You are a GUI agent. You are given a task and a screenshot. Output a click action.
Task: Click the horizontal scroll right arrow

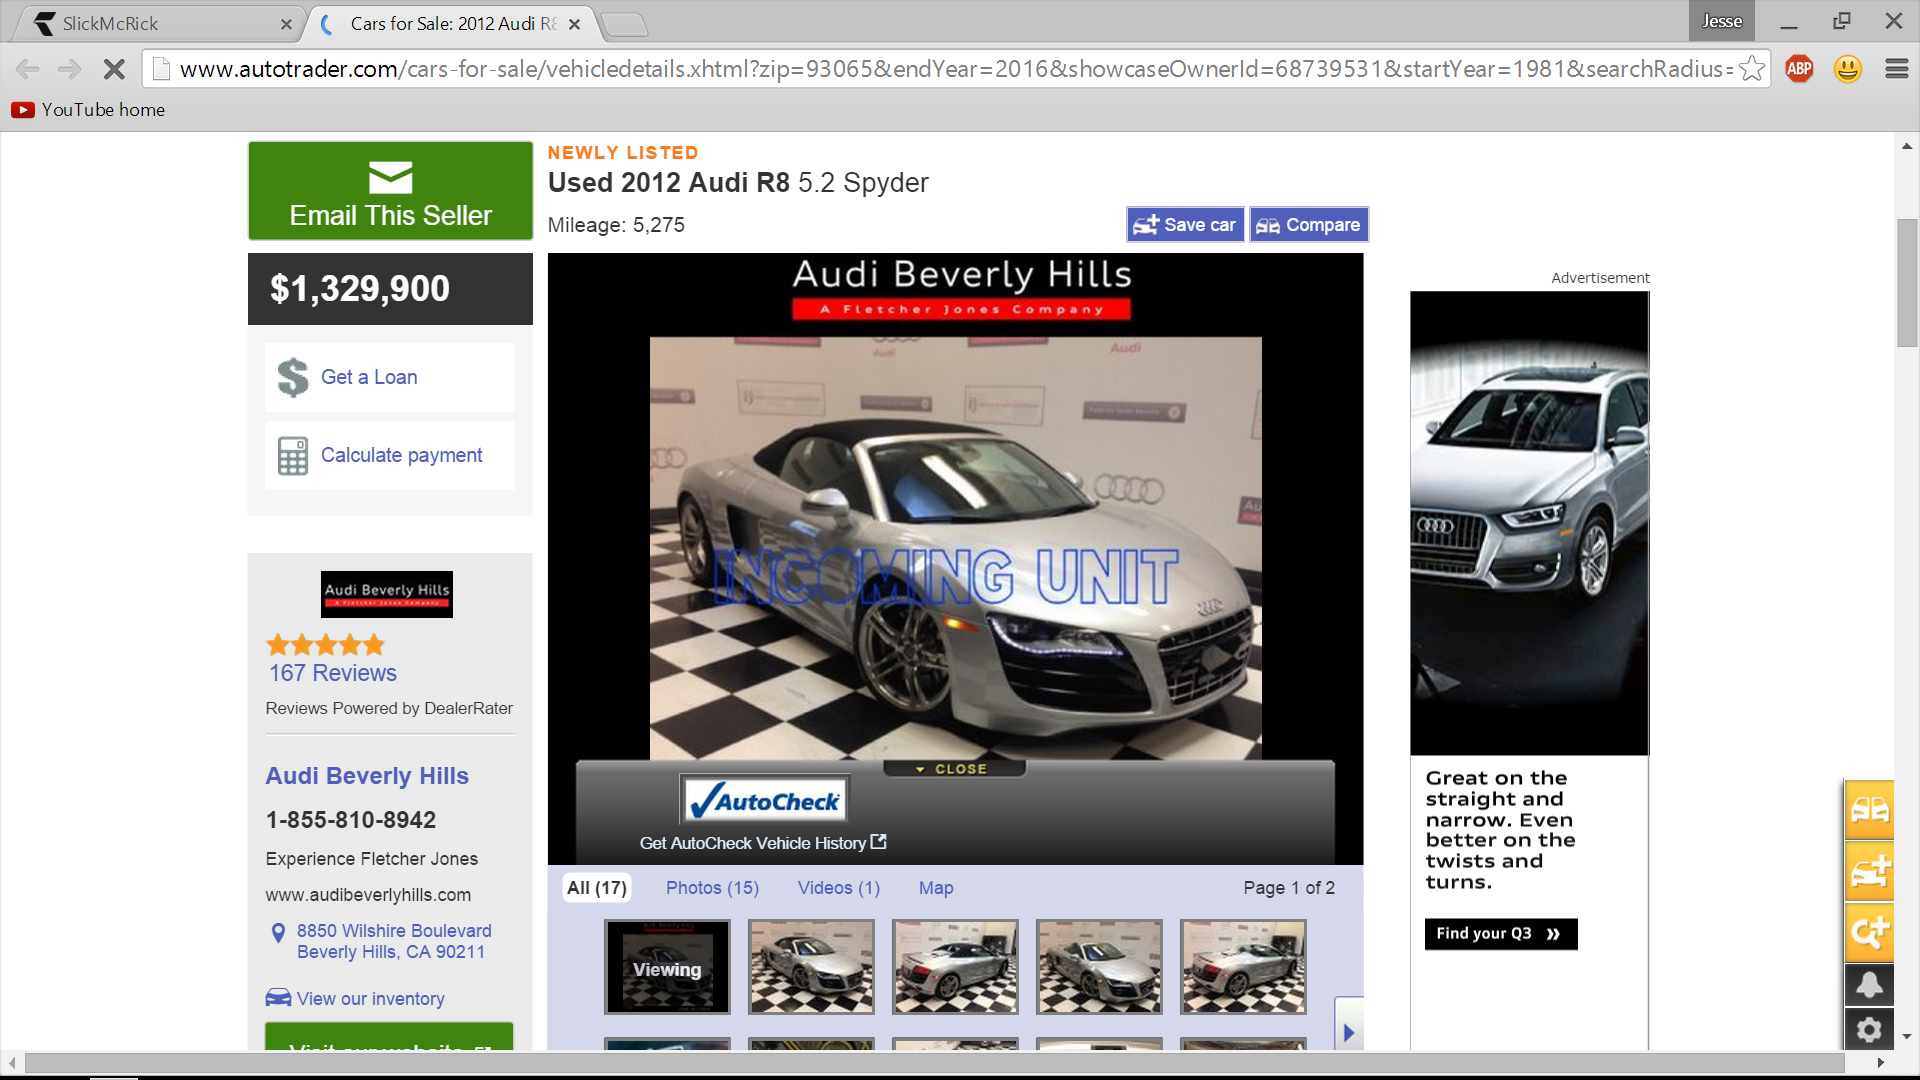point(1881,1063)
